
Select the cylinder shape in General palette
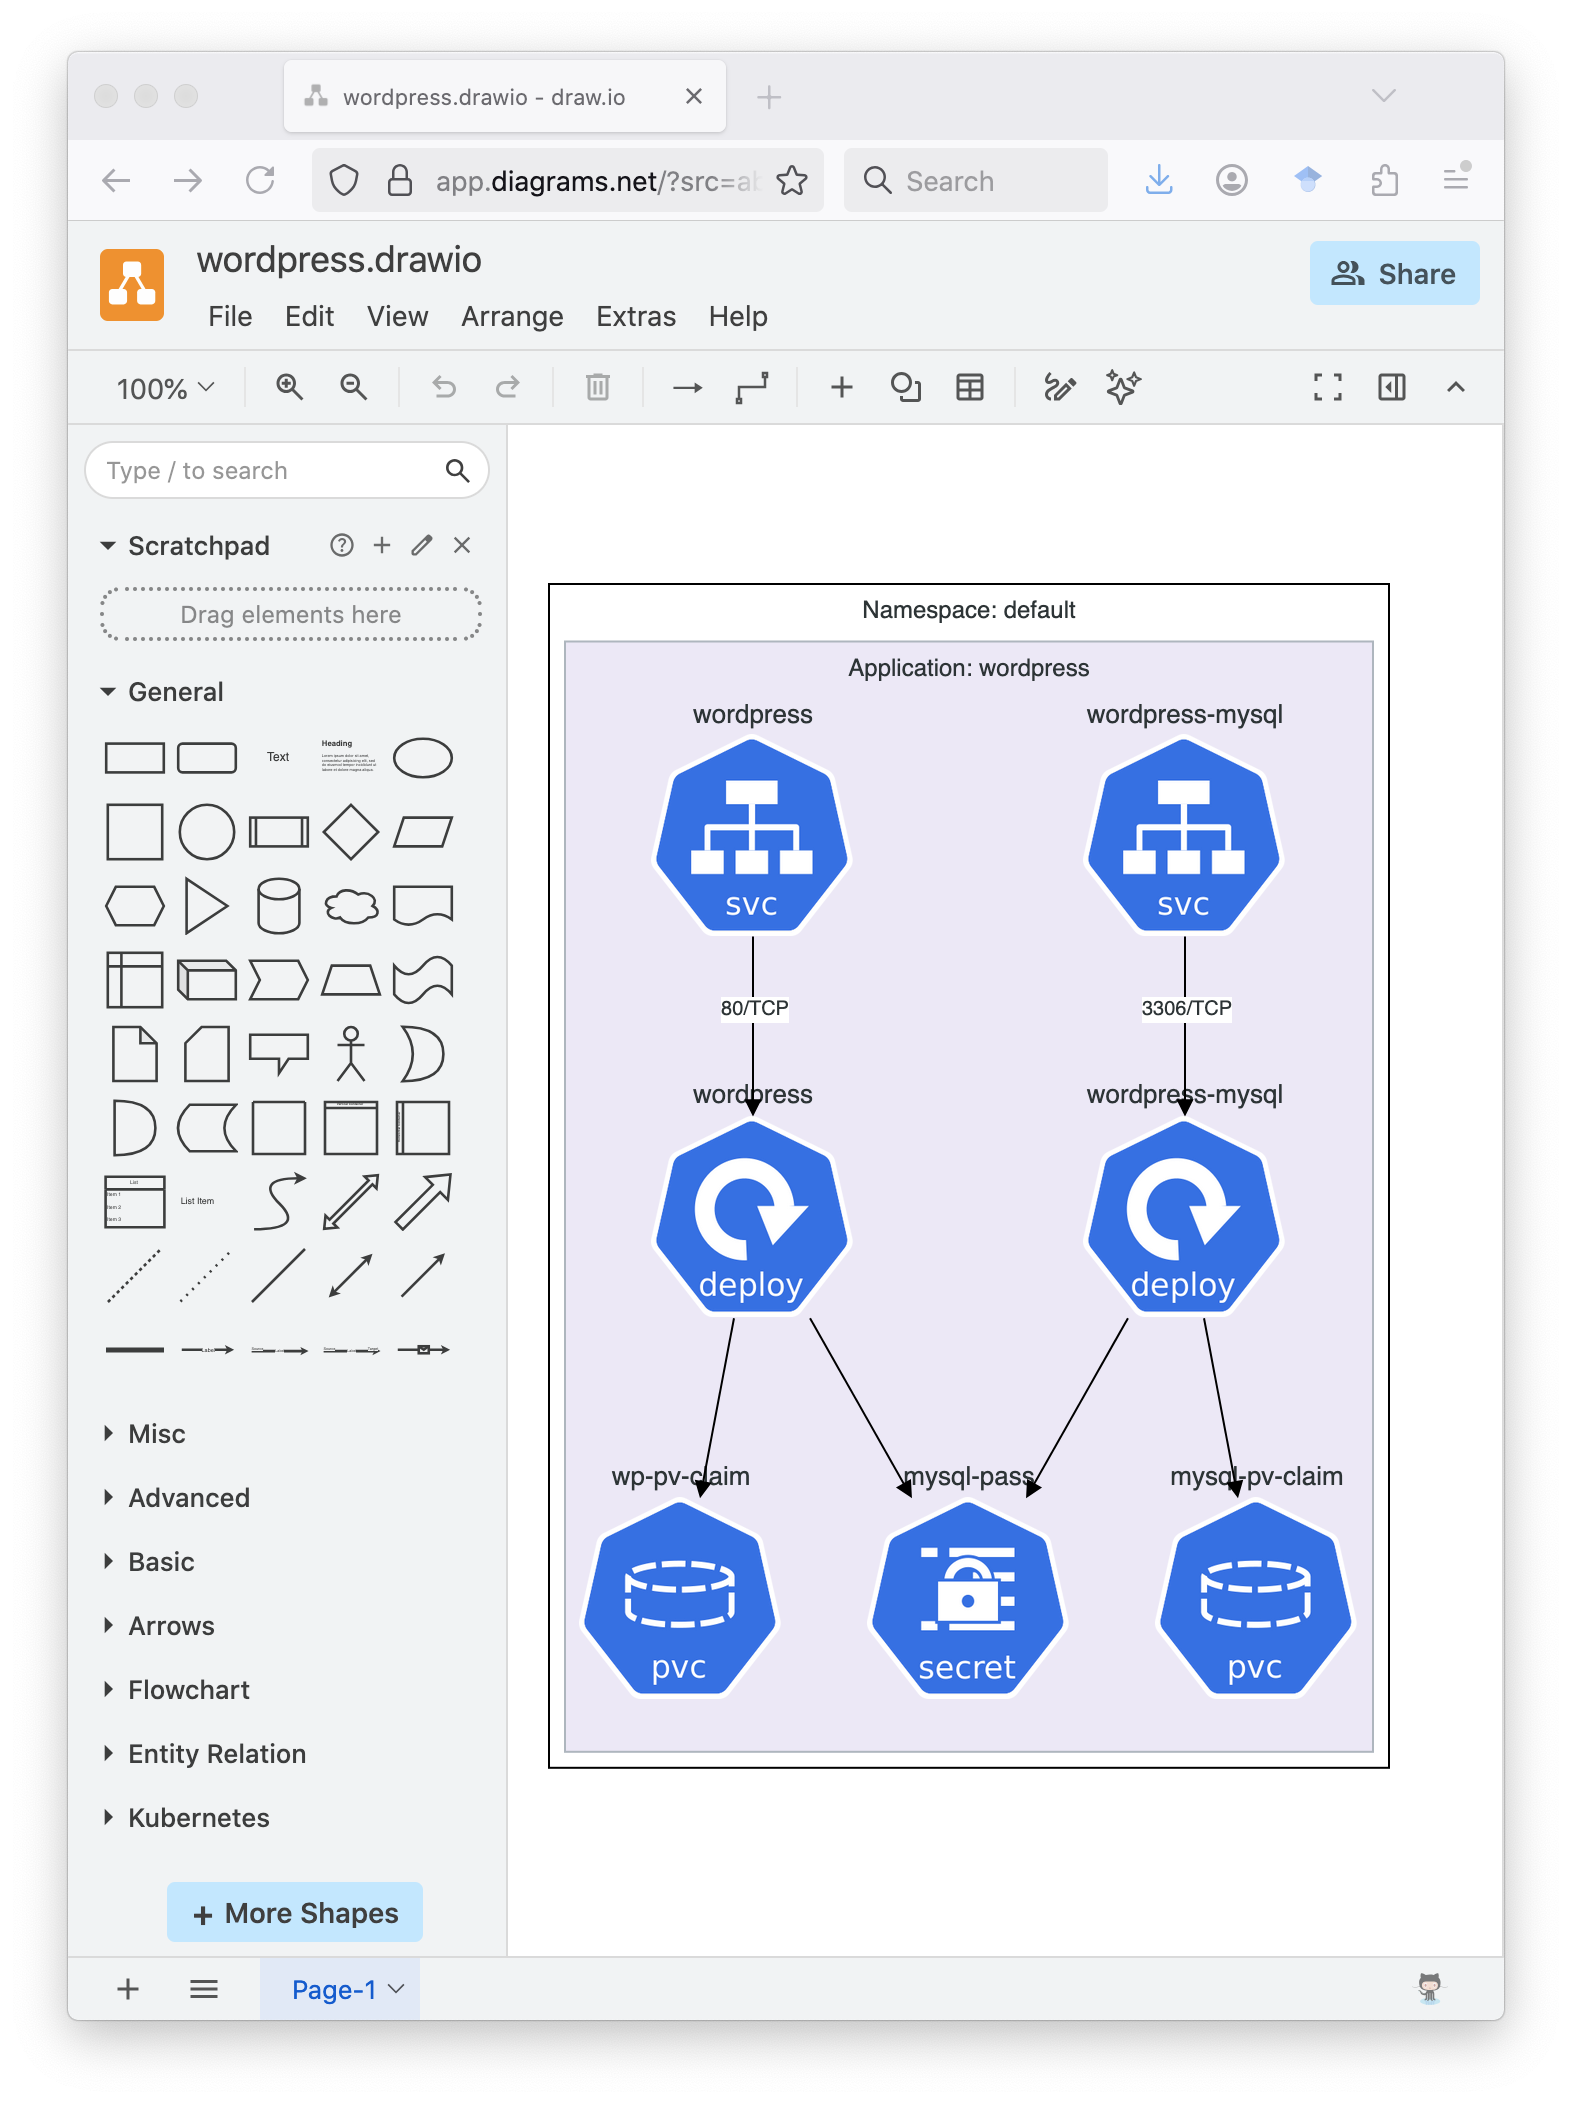(x=279, y=906)
